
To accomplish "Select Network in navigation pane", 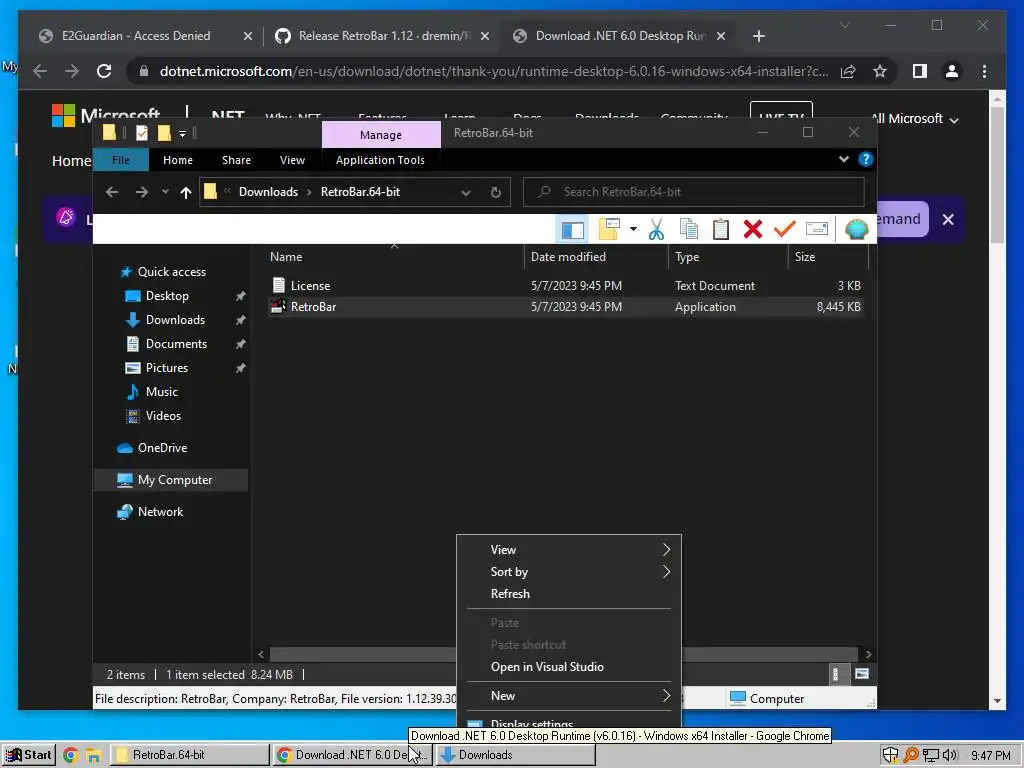I will tap(160, 512).
